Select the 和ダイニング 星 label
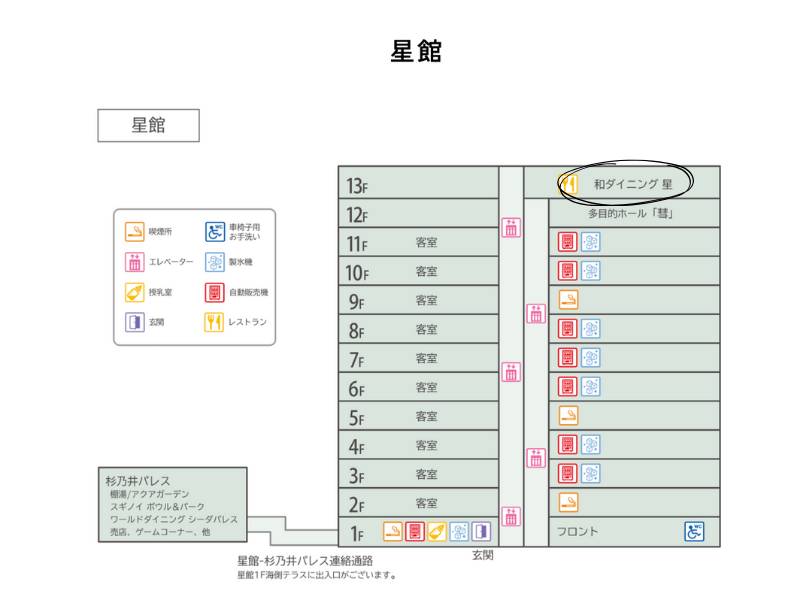Screen dimensions: 800x600 tap(632, 184)
